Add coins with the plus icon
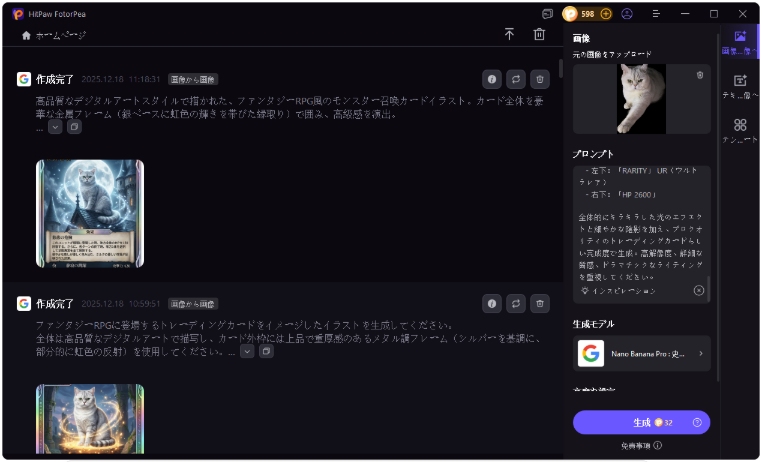The image size is (762, 462). tap(606, 14)
